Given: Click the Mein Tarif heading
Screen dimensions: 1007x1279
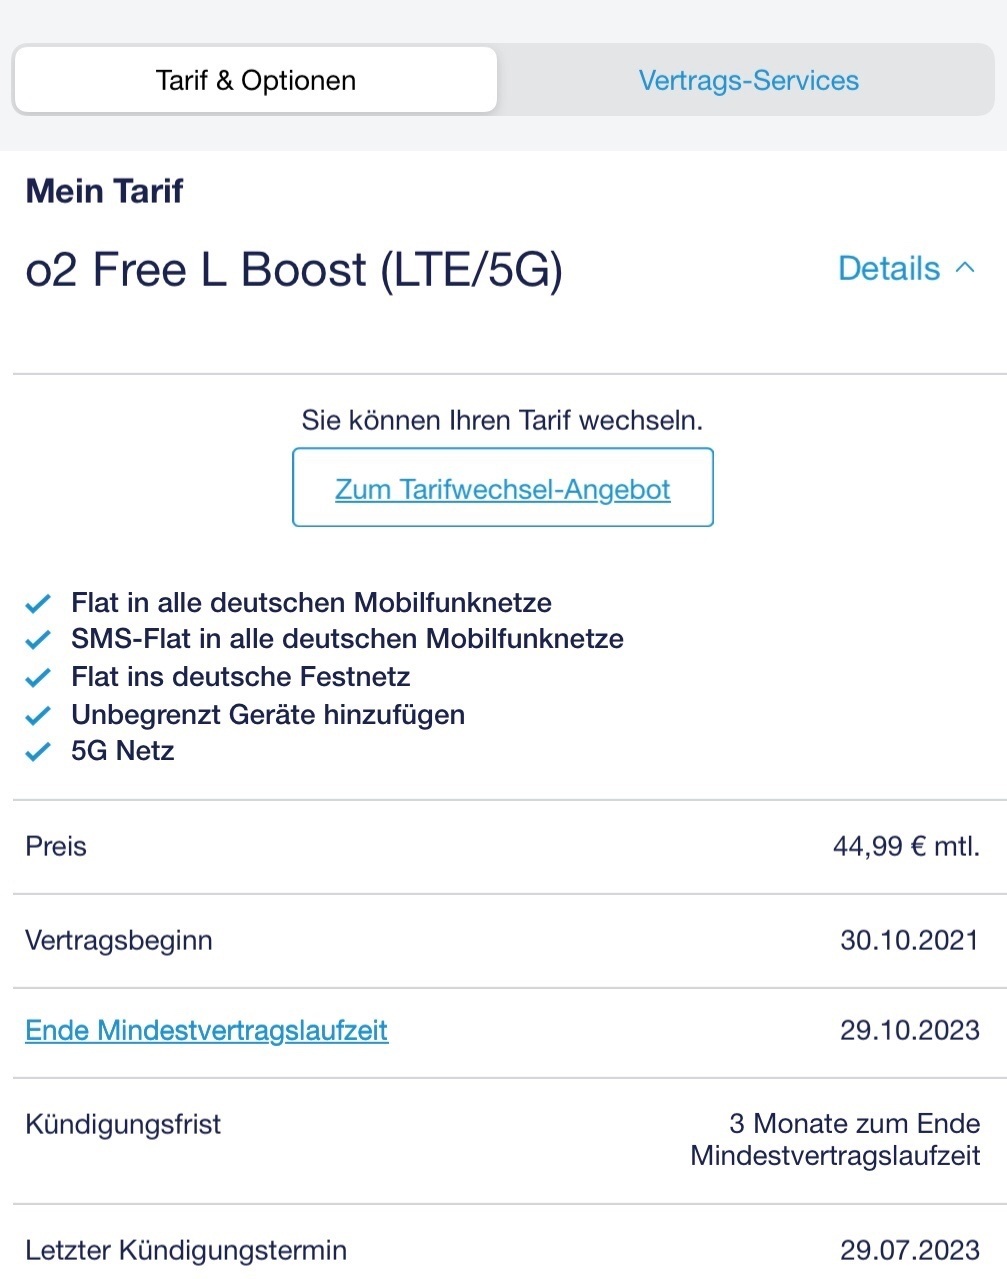Looking at the screenshot, I should click(104, 190).
